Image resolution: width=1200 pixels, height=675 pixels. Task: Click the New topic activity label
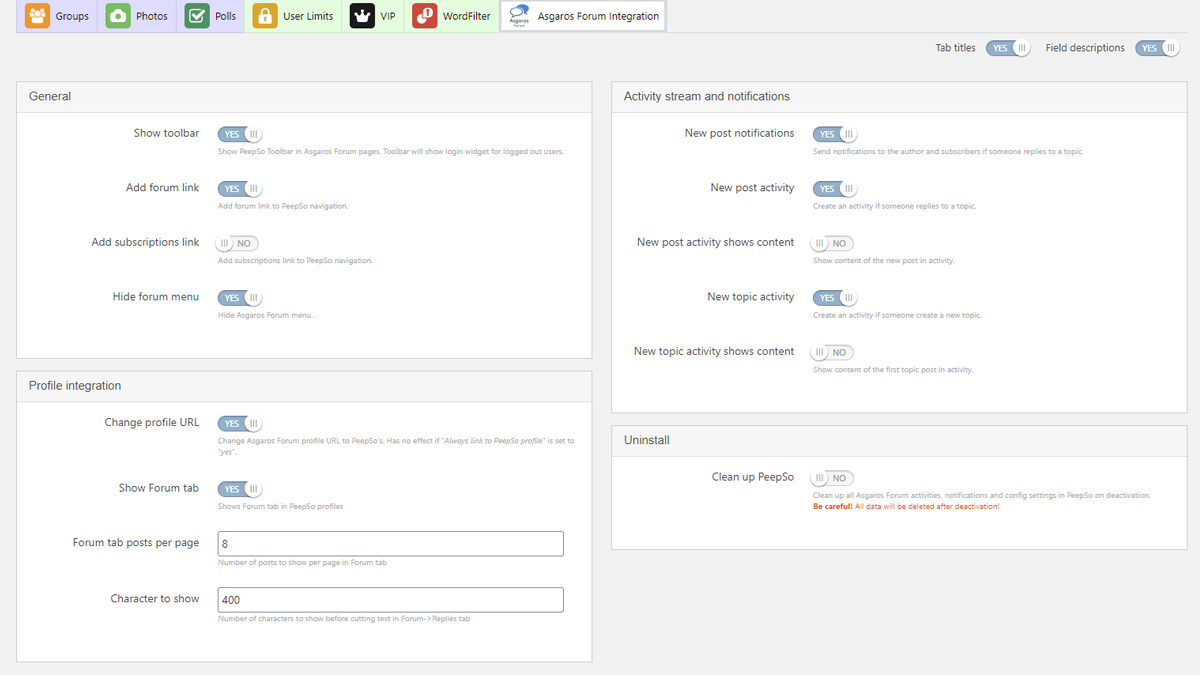[750, 297]
